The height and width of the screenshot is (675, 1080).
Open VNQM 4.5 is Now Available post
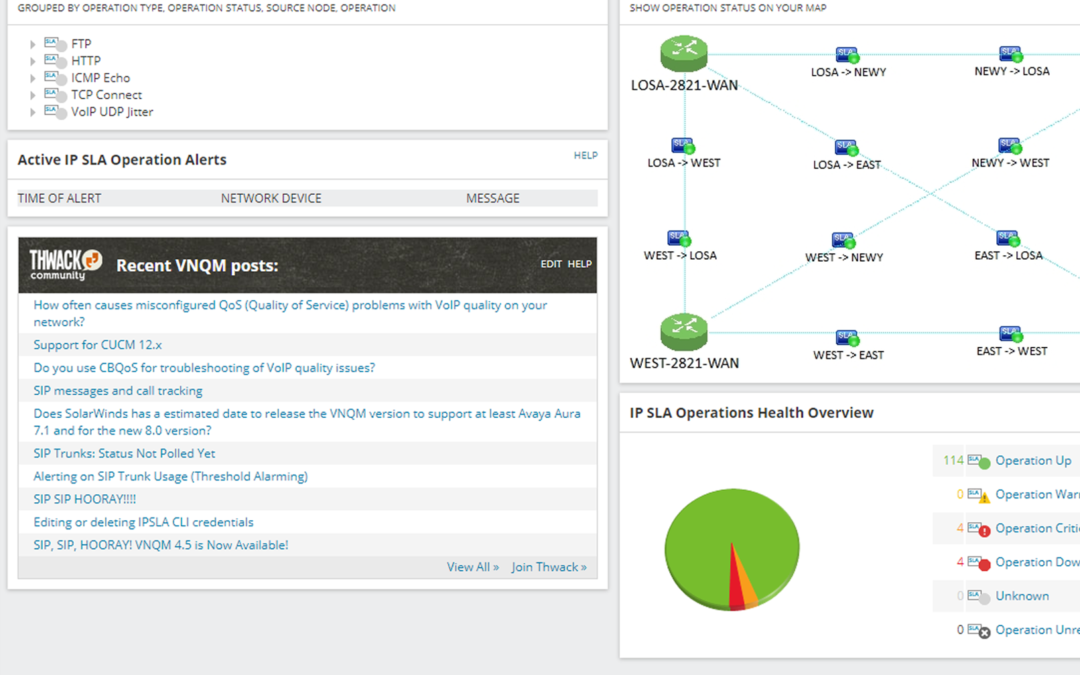(160, 545)
